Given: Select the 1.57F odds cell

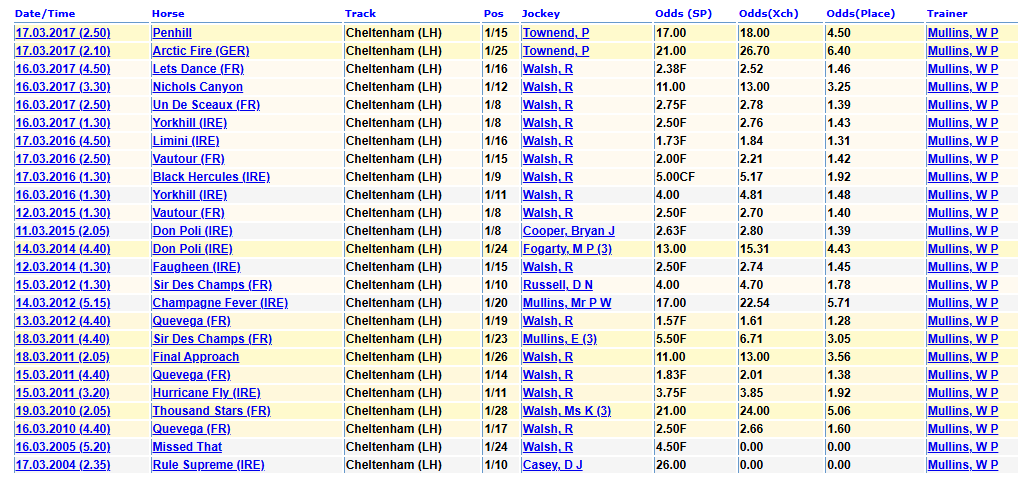Looking at the screenshot, I should click(x=695, y=321).
